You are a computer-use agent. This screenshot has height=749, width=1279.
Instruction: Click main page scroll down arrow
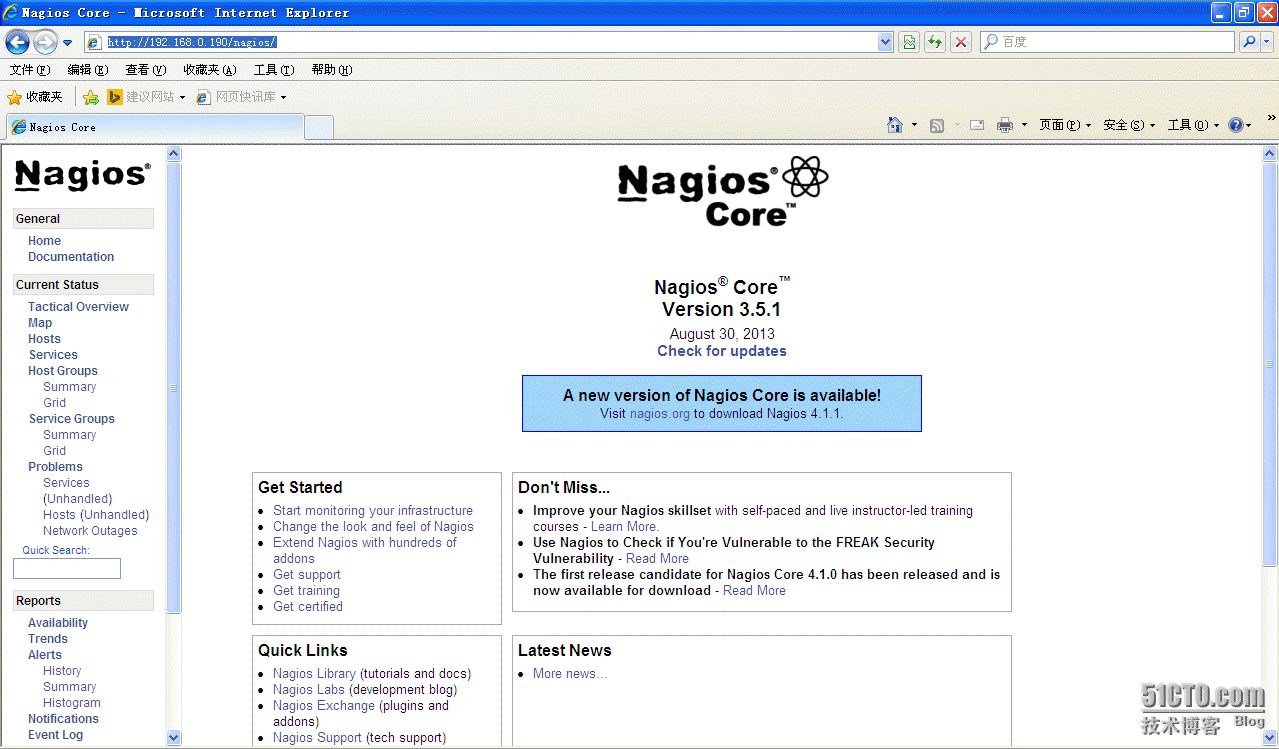point(1270,738)
